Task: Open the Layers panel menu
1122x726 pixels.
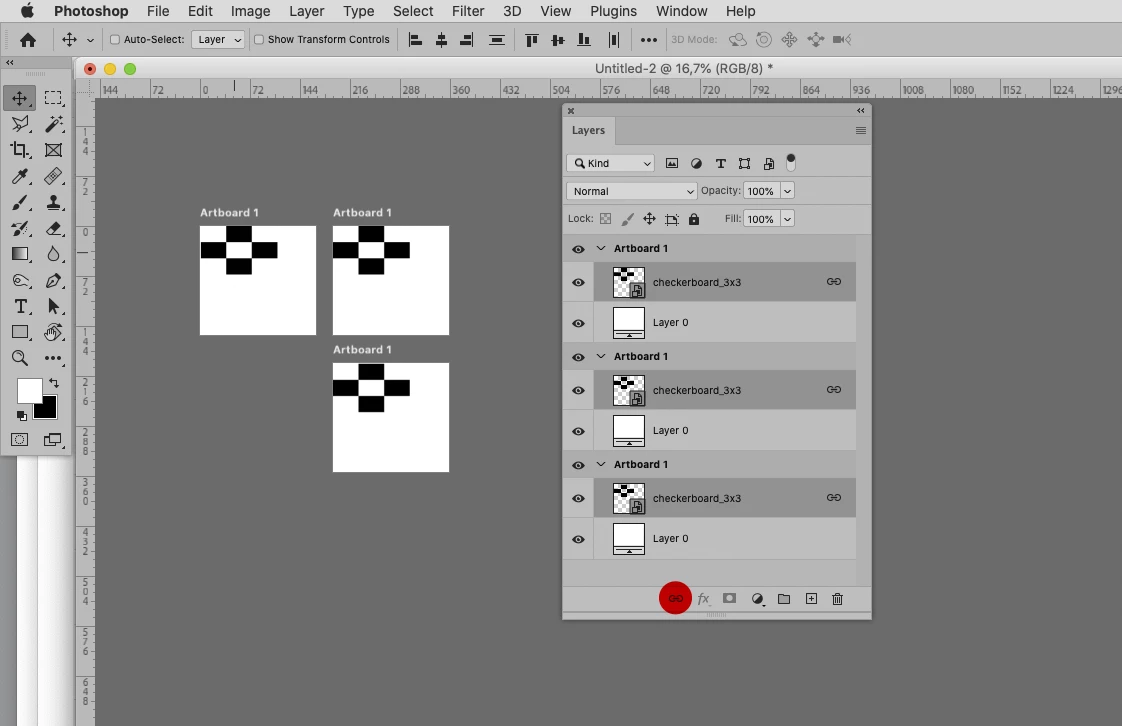Action: tap(861, 130)
